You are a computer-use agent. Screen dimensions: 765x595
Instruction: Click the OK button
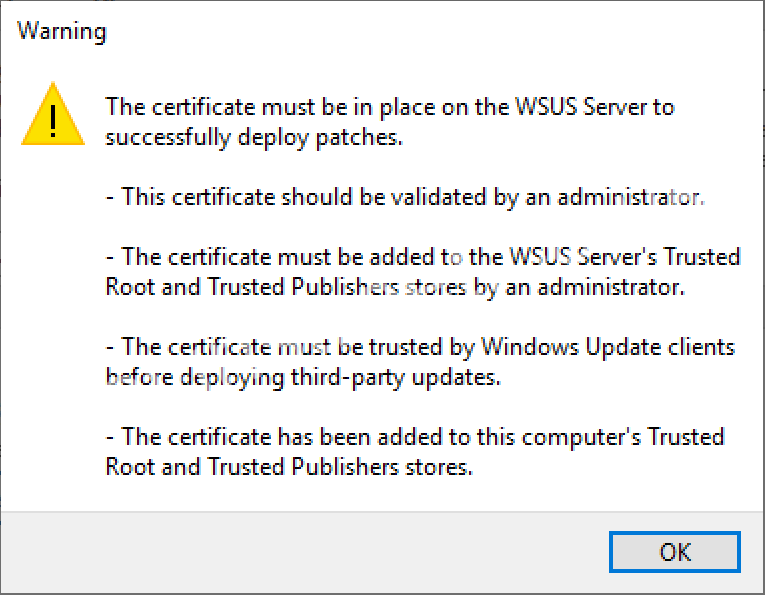(675, 552)
